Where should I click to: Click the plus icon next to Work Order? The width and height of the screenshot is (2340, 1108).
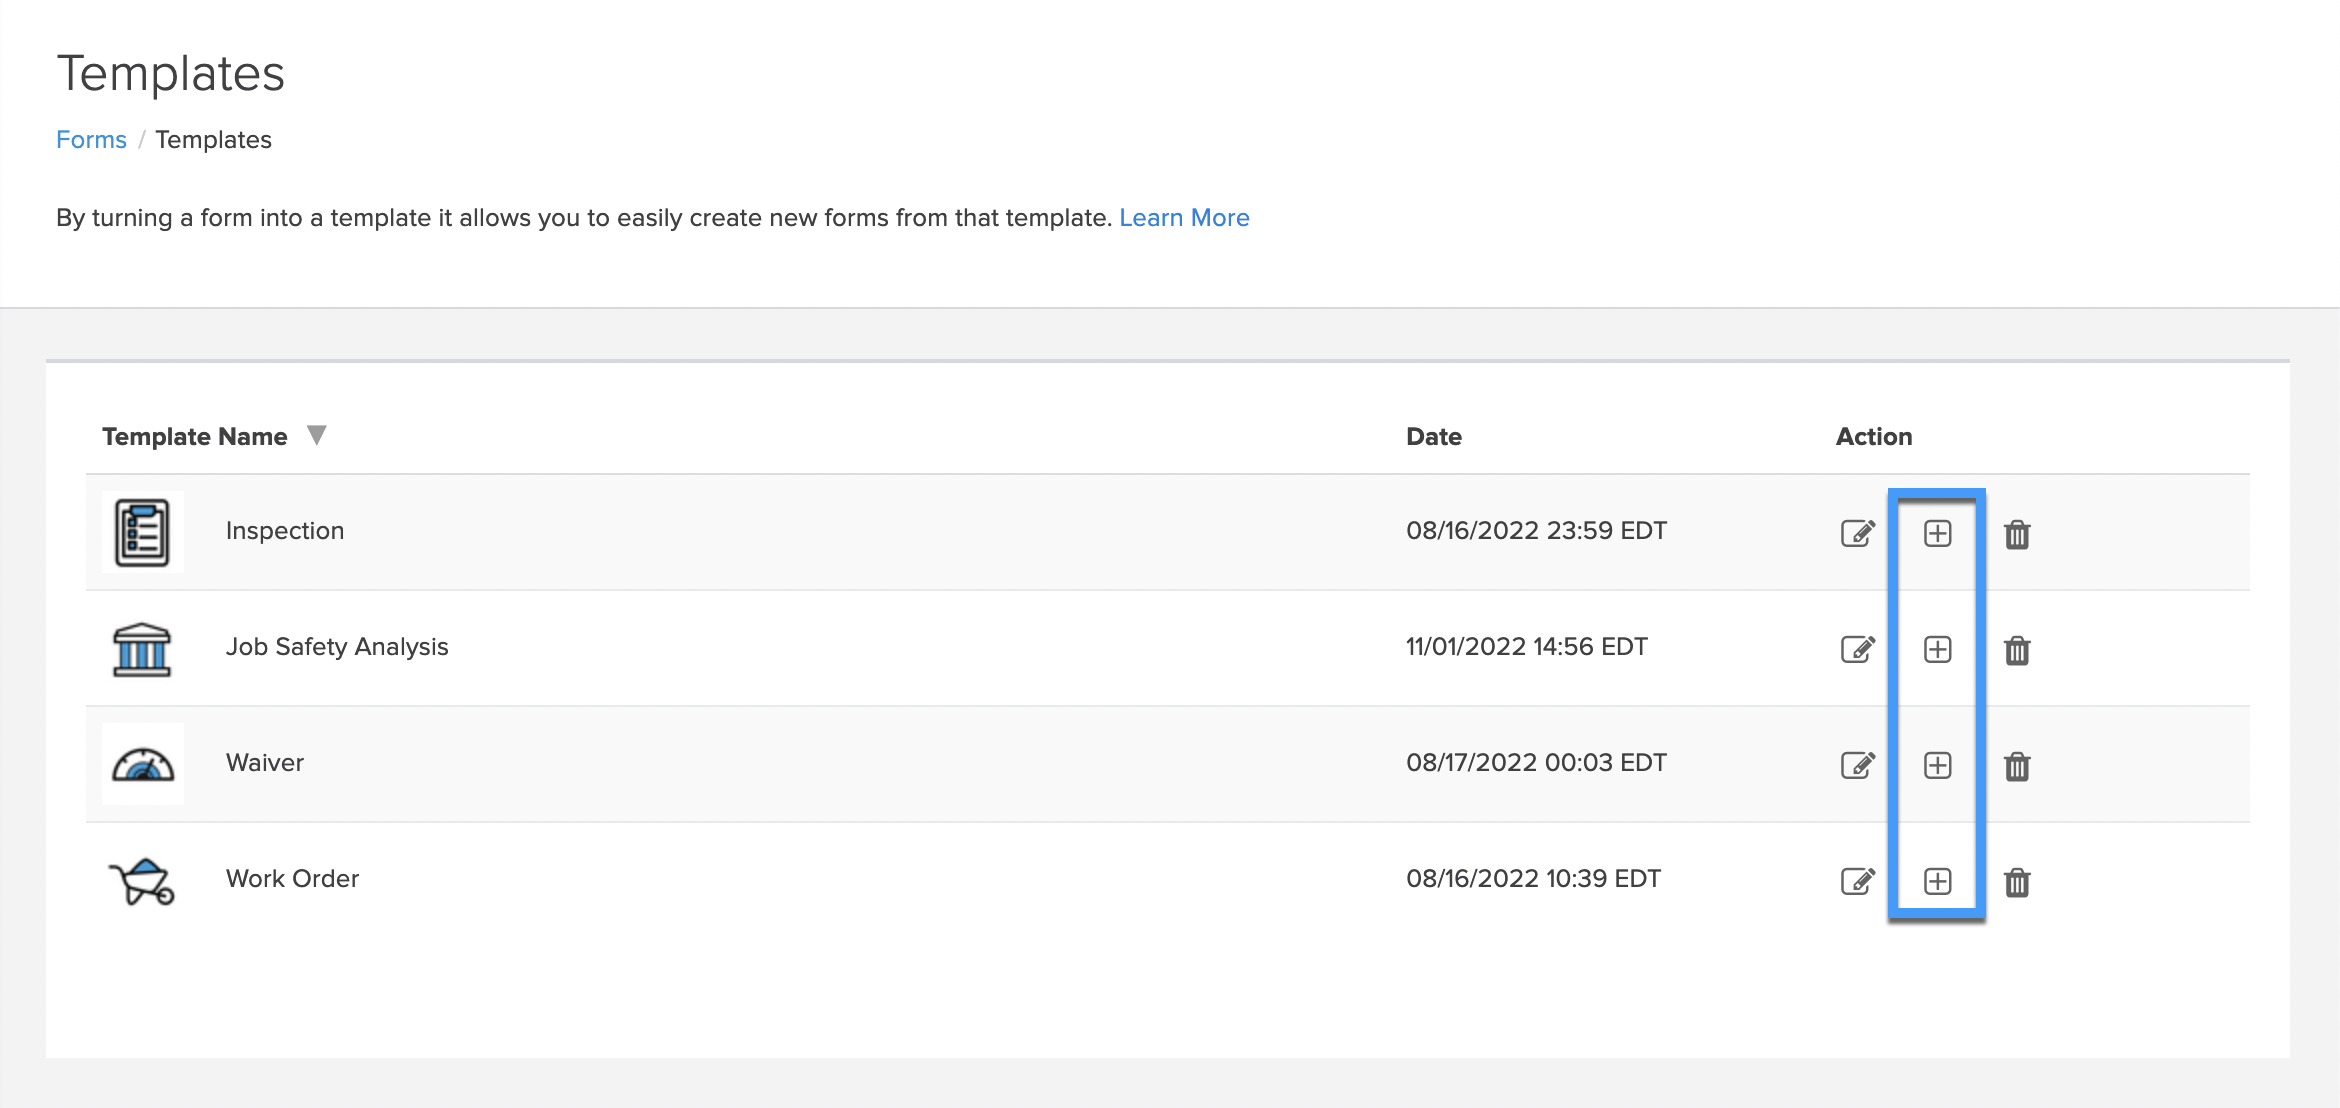(x=1938, y=881)
